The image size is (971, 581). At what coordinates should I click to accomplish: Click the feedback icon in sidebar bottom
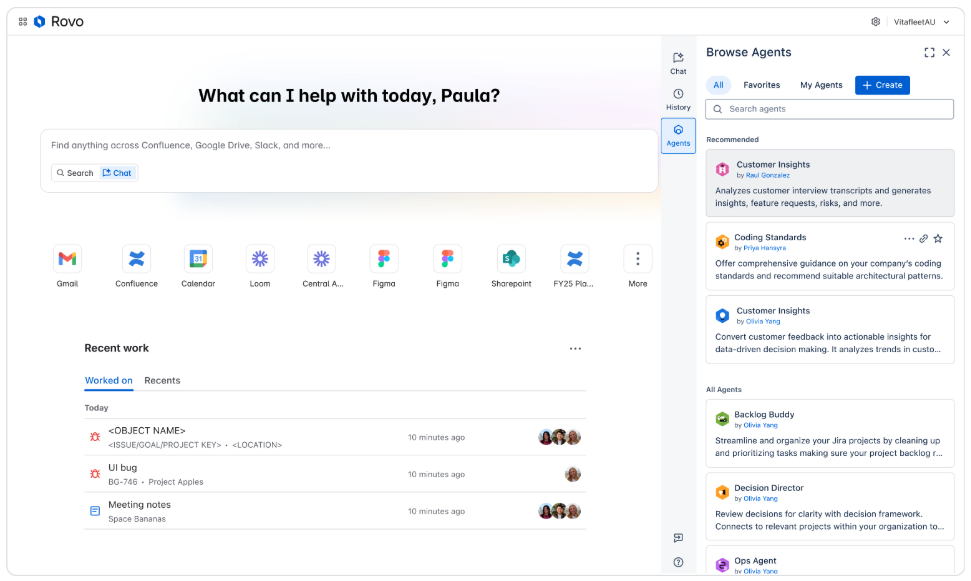click(x=678, y=538)
